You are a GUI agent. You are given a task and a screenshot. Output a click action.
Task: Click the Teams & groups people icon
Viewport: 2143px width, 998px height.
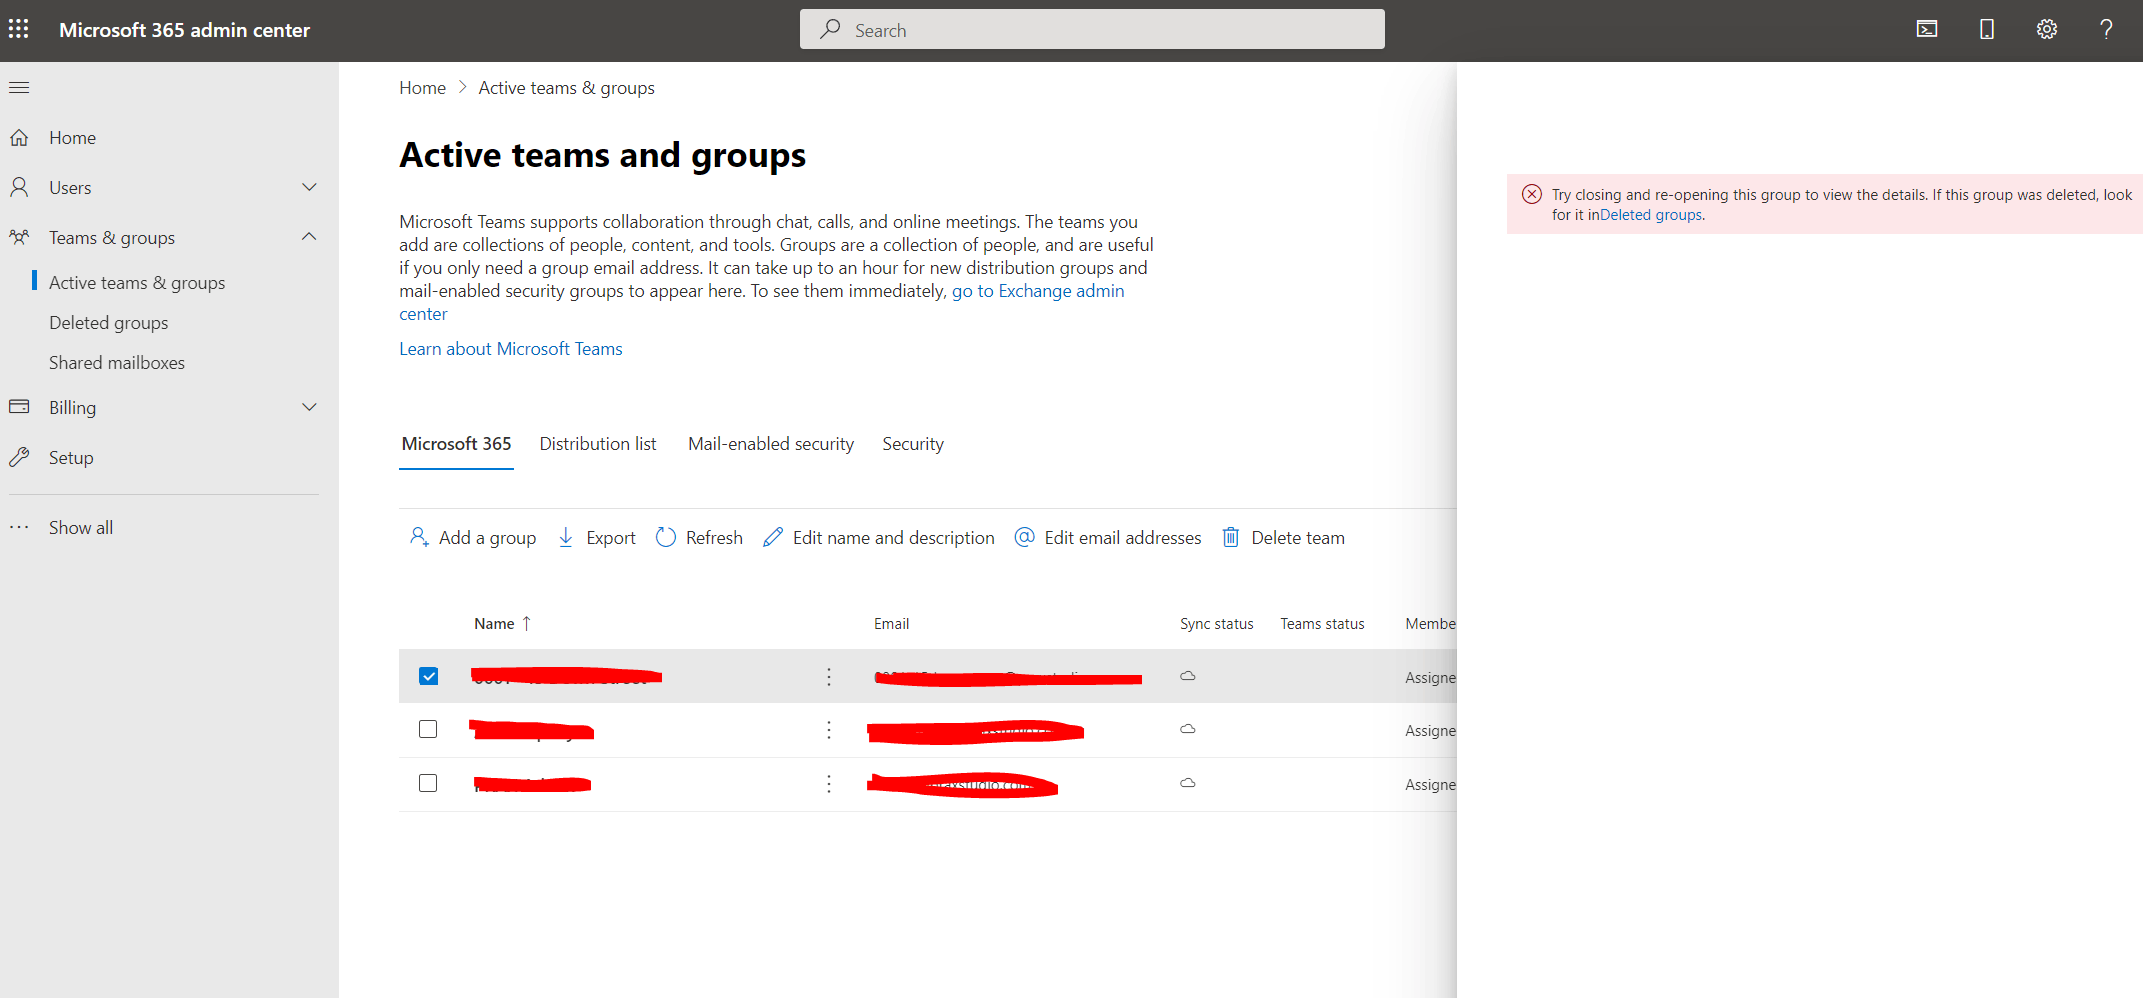pyautogui.click(x=19, y=238)
